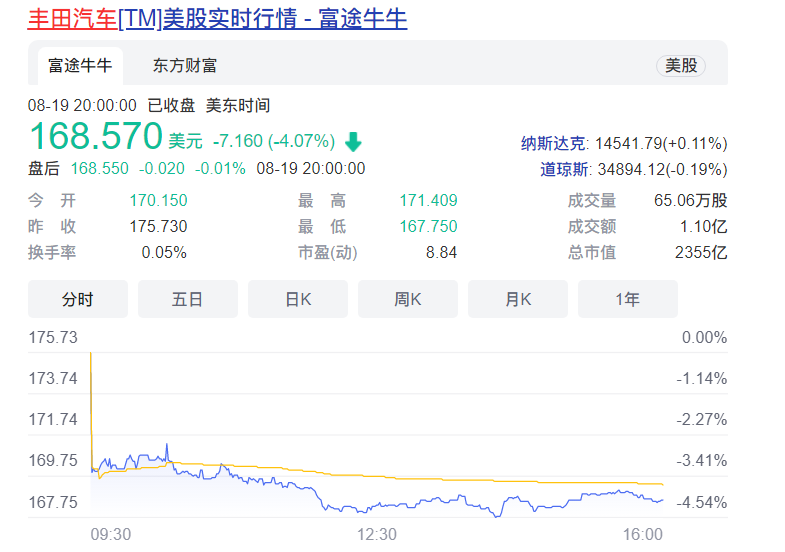Click the Dow value 34894.12(-0.19%)

[x=662, y=170]
